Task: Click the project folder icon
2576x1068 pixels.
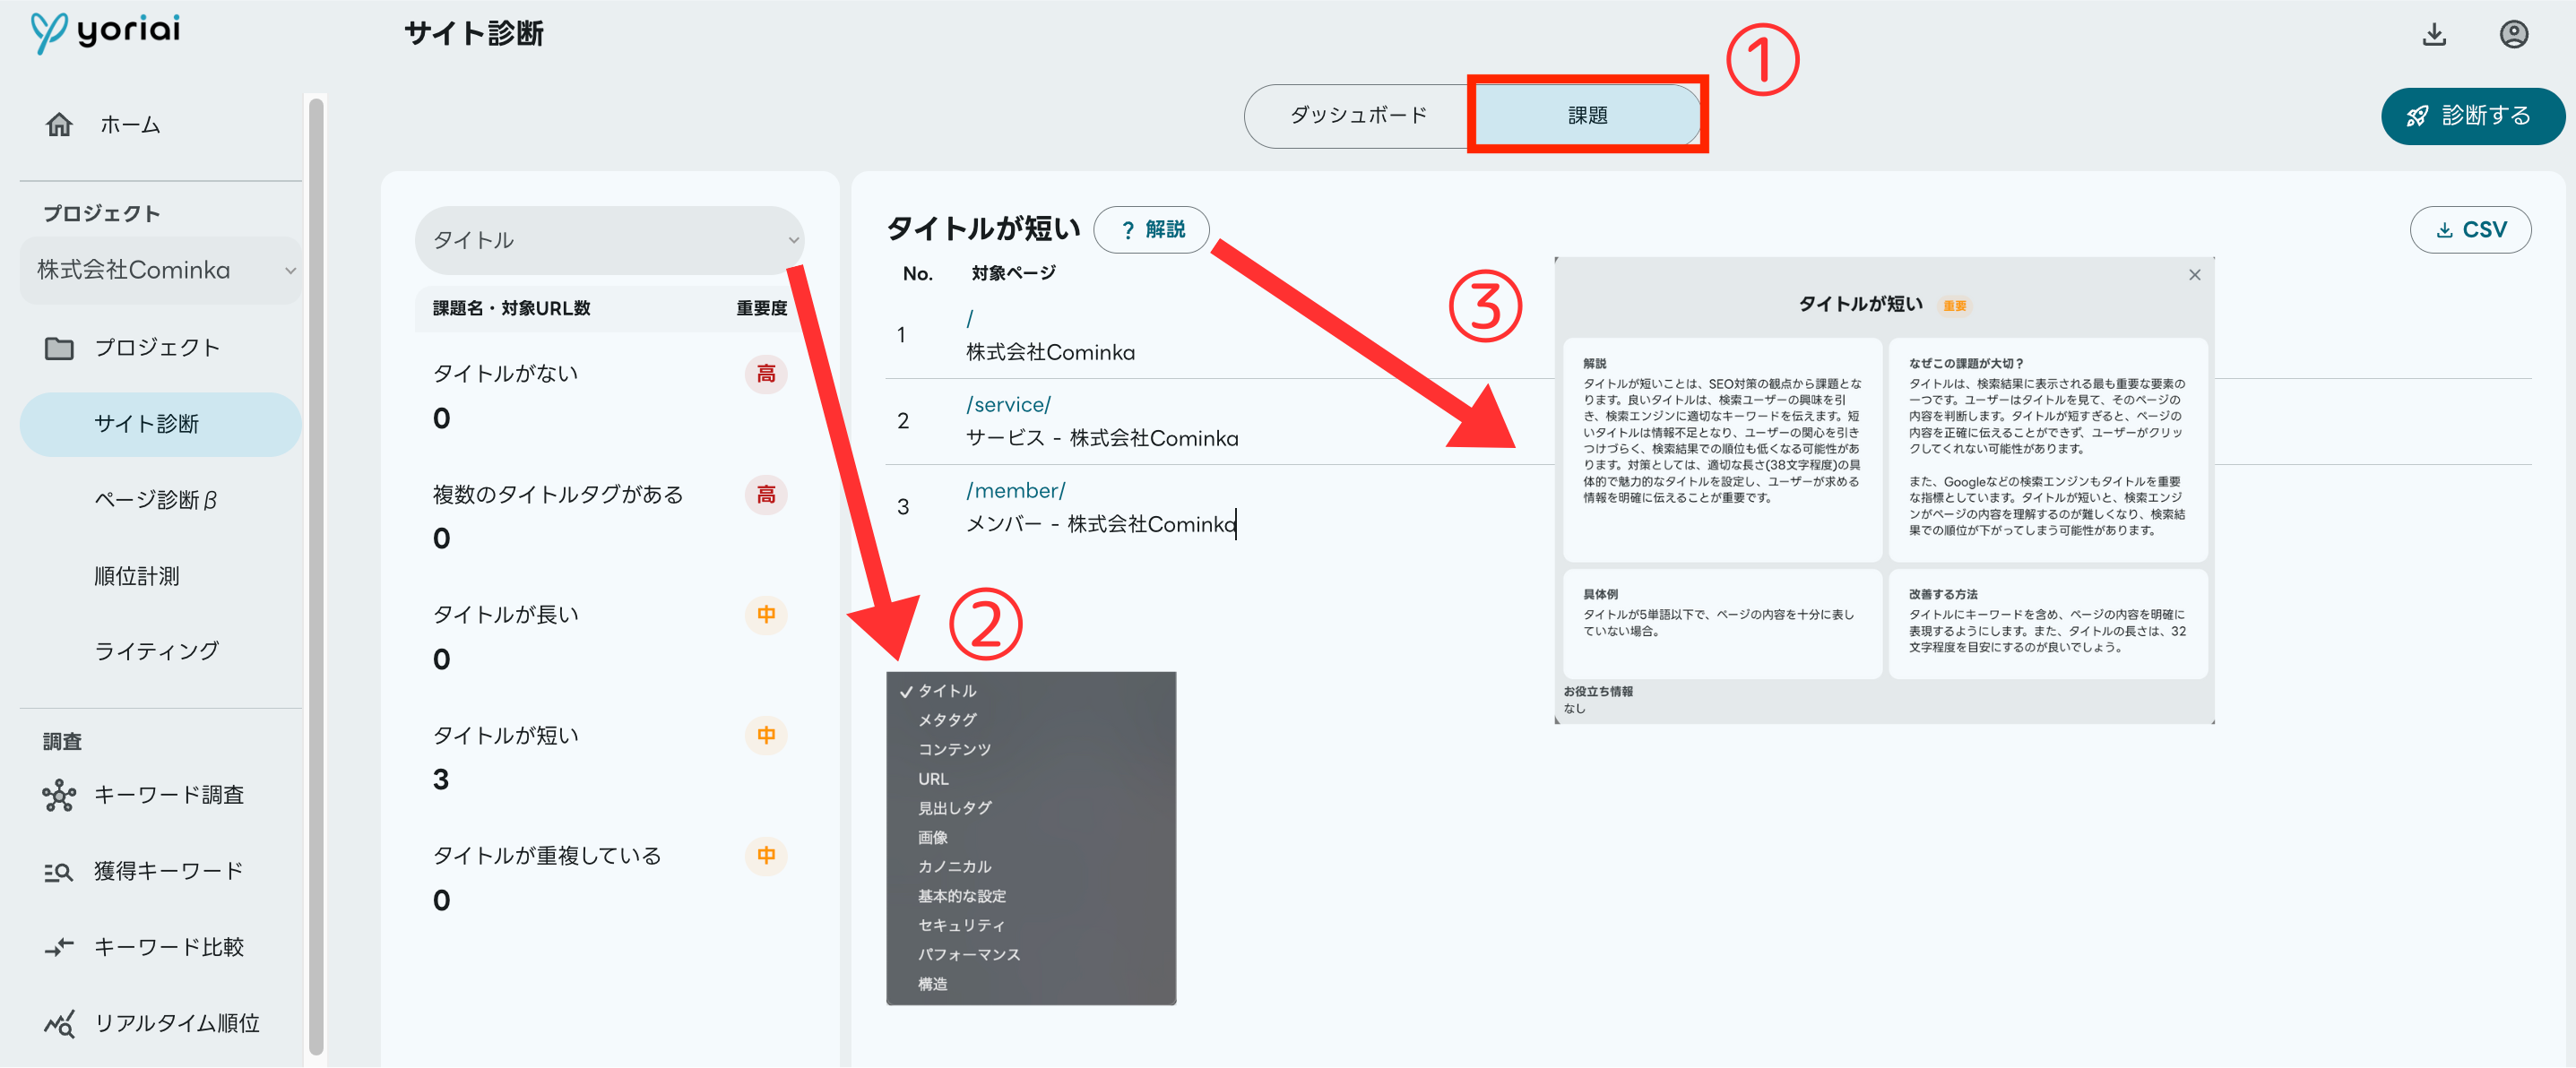Action: click(x=59, y=348)
